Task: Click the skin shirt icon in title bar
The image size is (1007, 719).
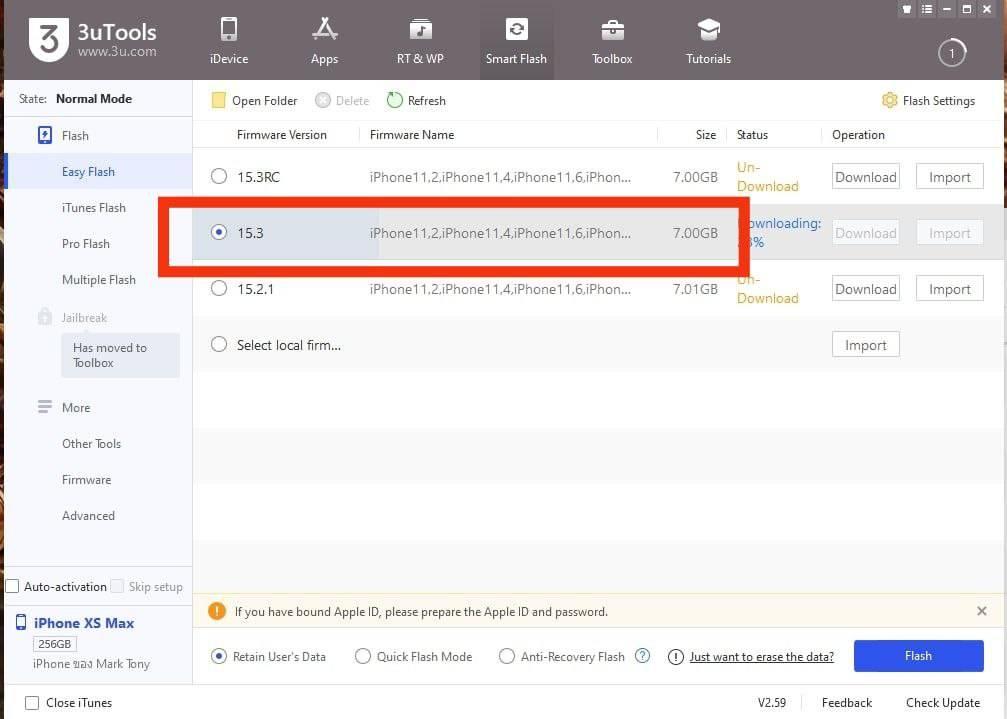Action: point(907,9)
